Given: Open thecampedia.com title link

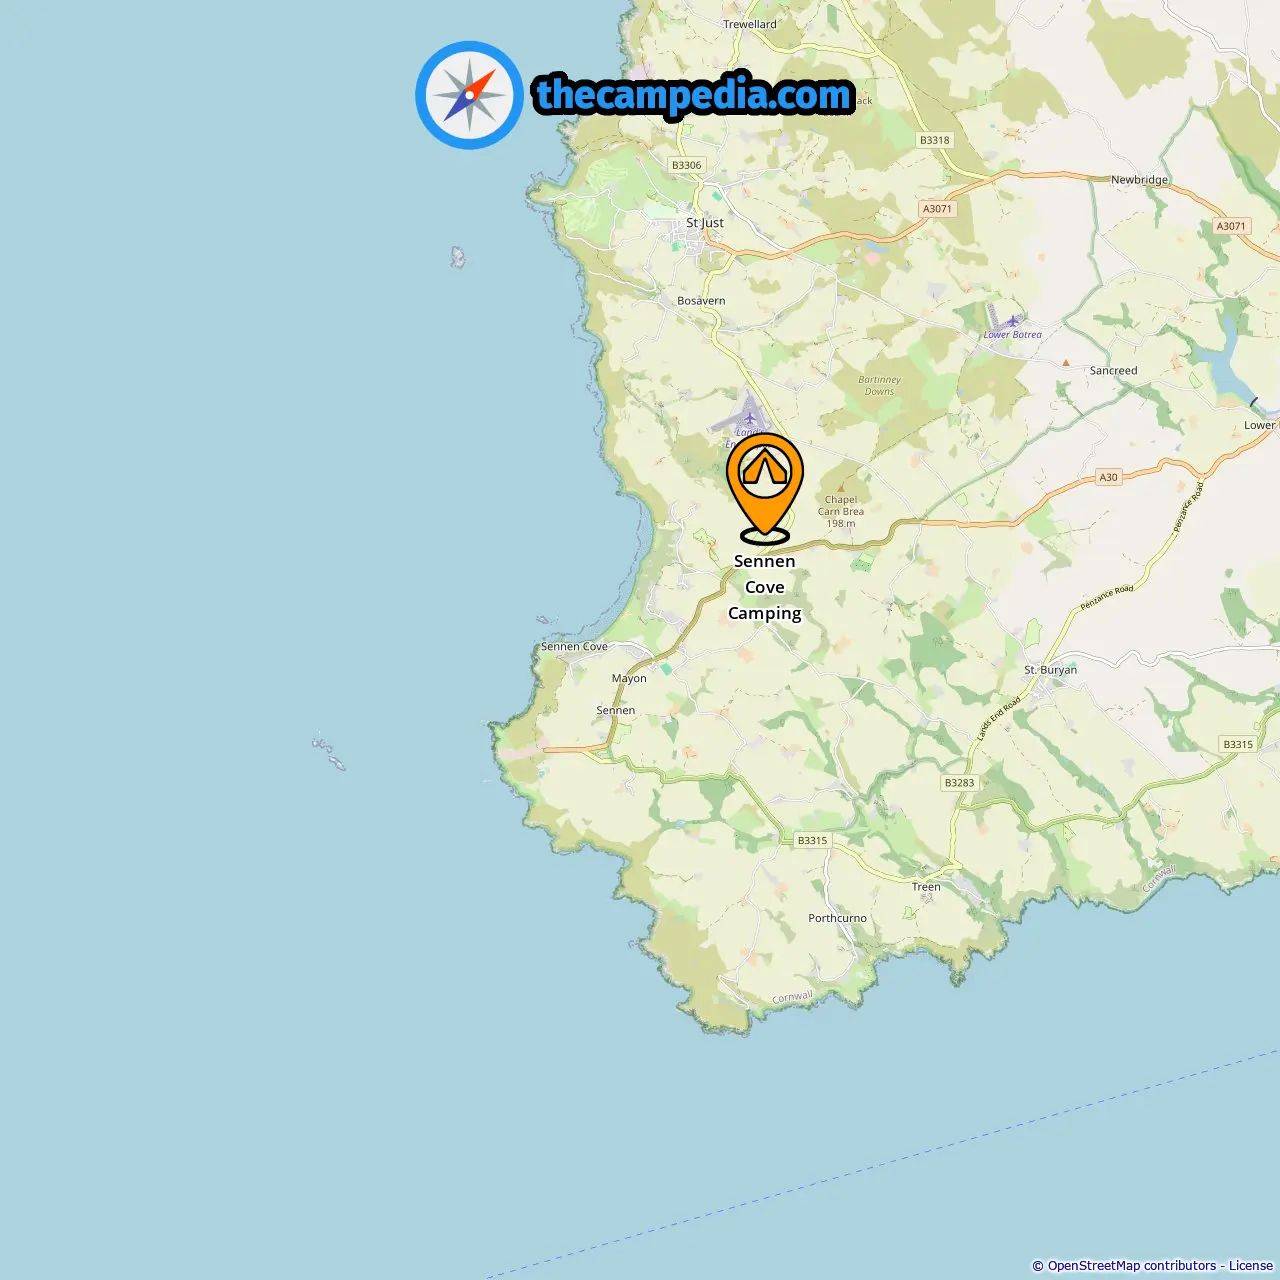Looking at the screenshot, I should 694,95.
